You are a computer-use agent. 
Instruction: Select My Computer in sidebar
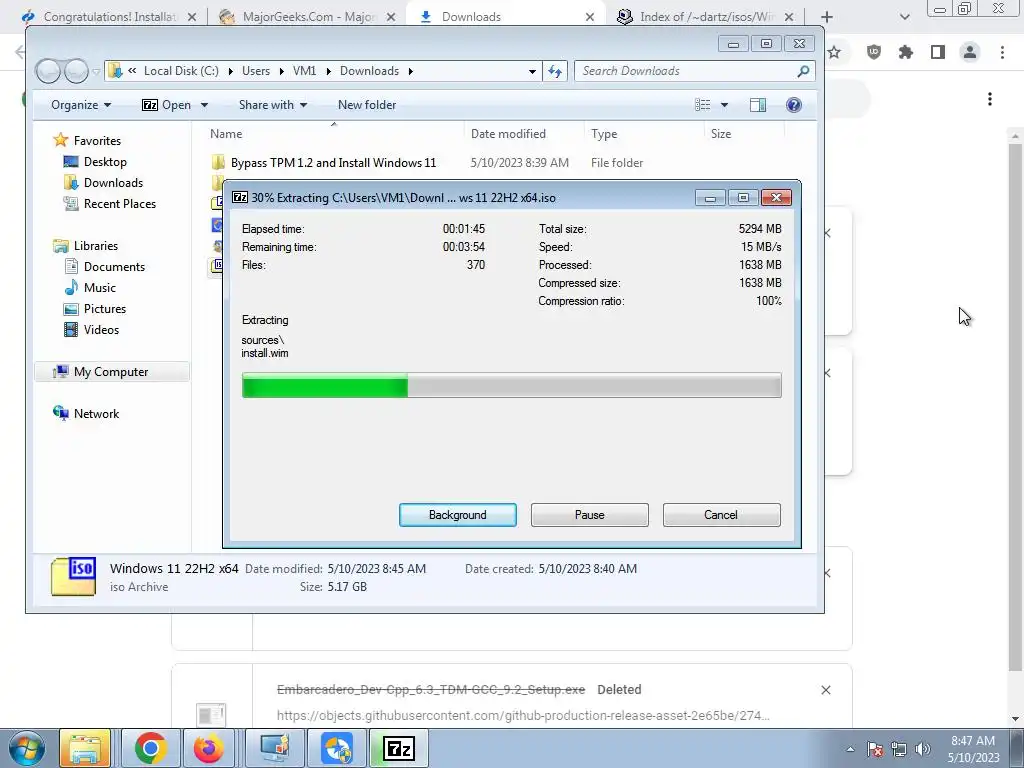[x=110, y=372]
